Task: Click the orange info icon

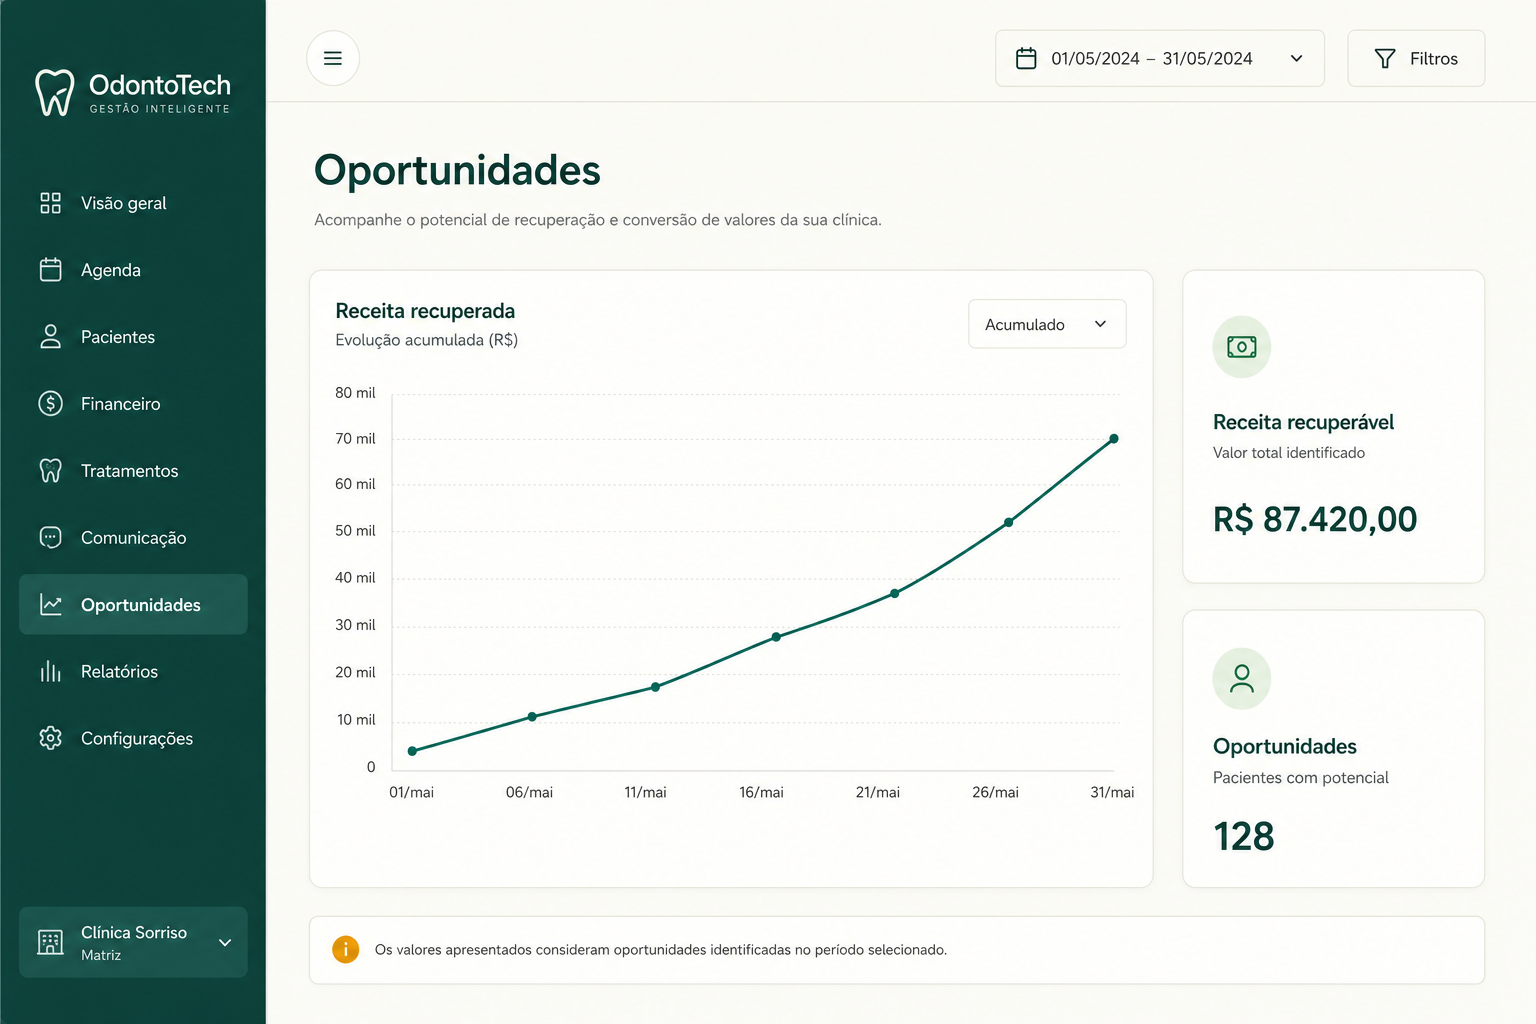Action: 345,949
